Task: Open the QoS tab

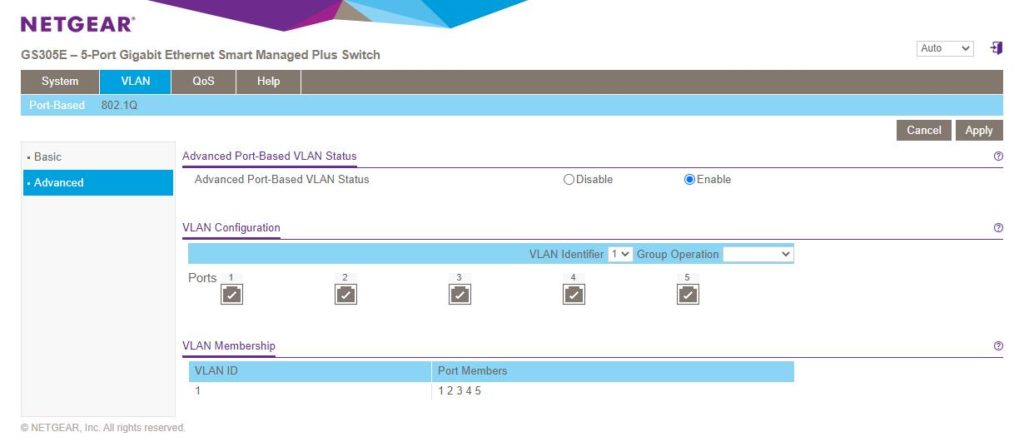Action: tap(203, 82)
